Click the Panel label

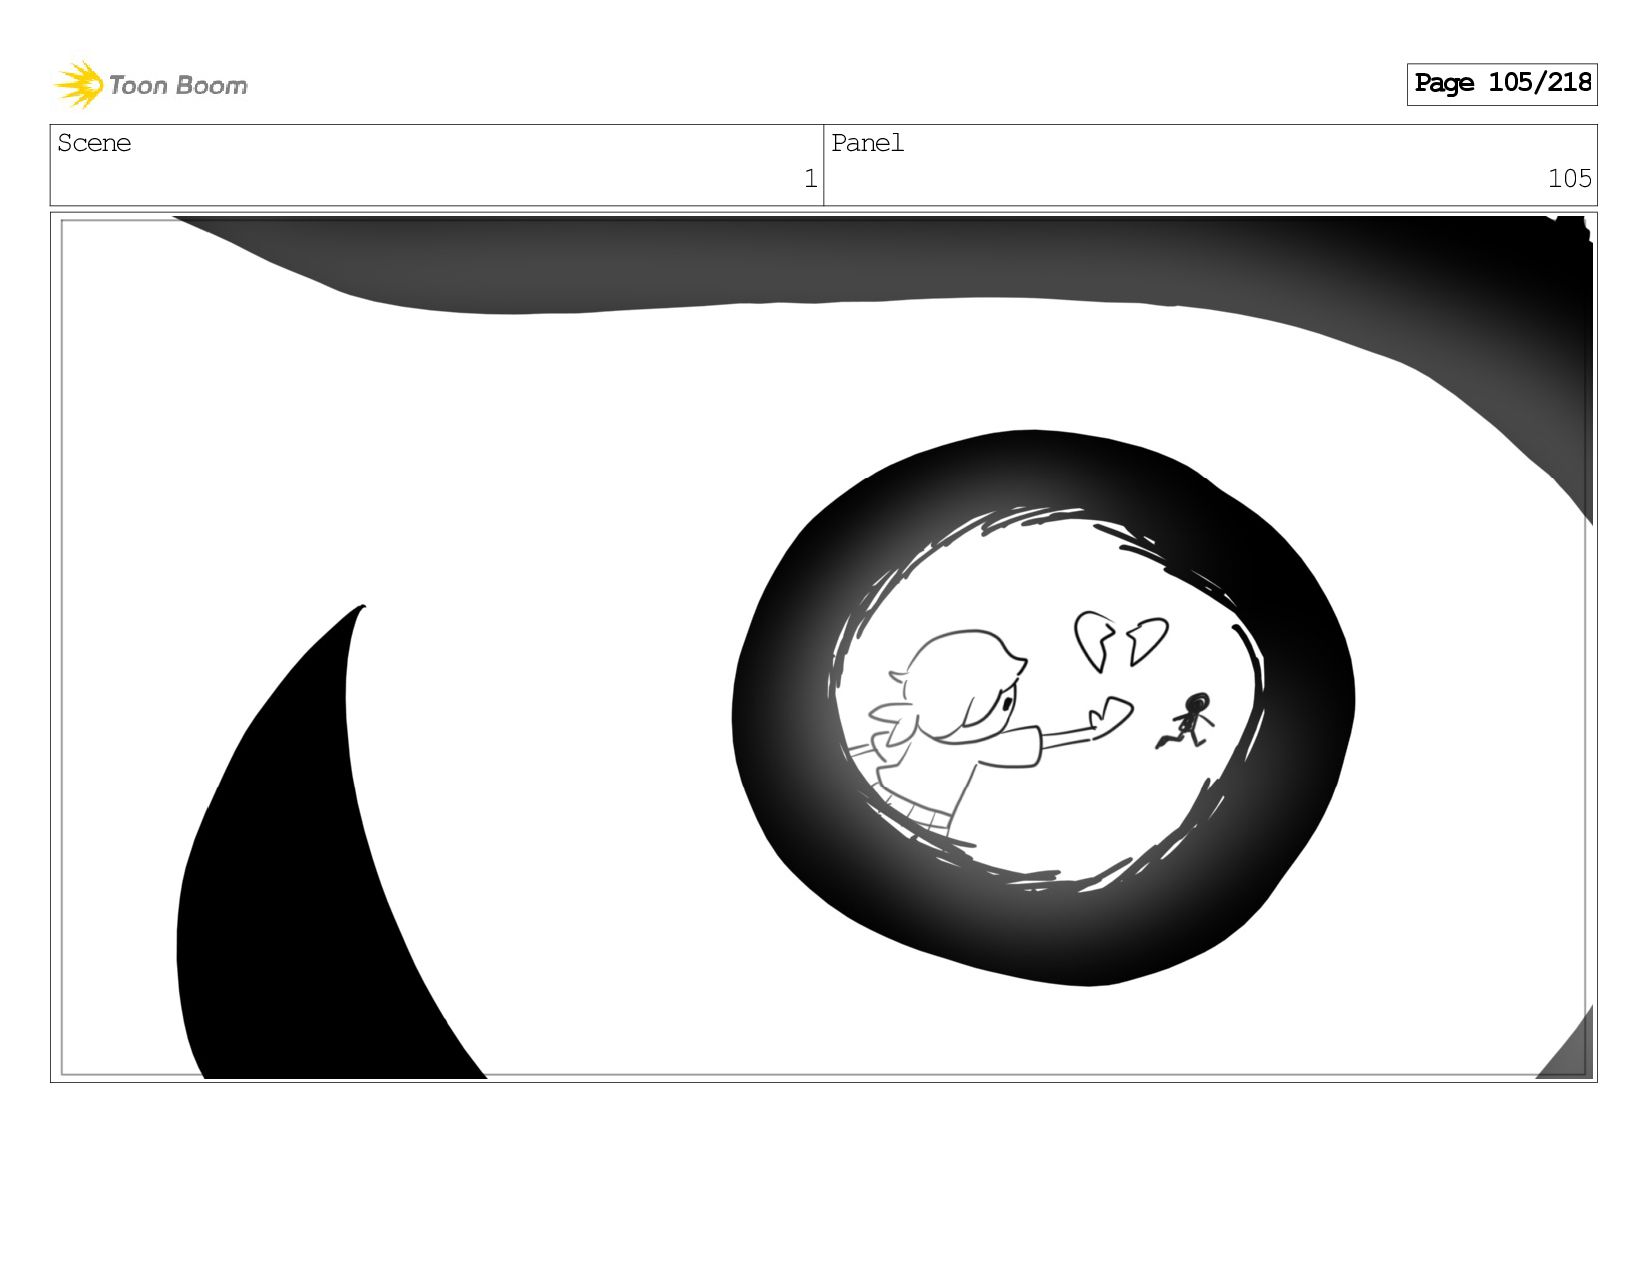click(867, 143)
